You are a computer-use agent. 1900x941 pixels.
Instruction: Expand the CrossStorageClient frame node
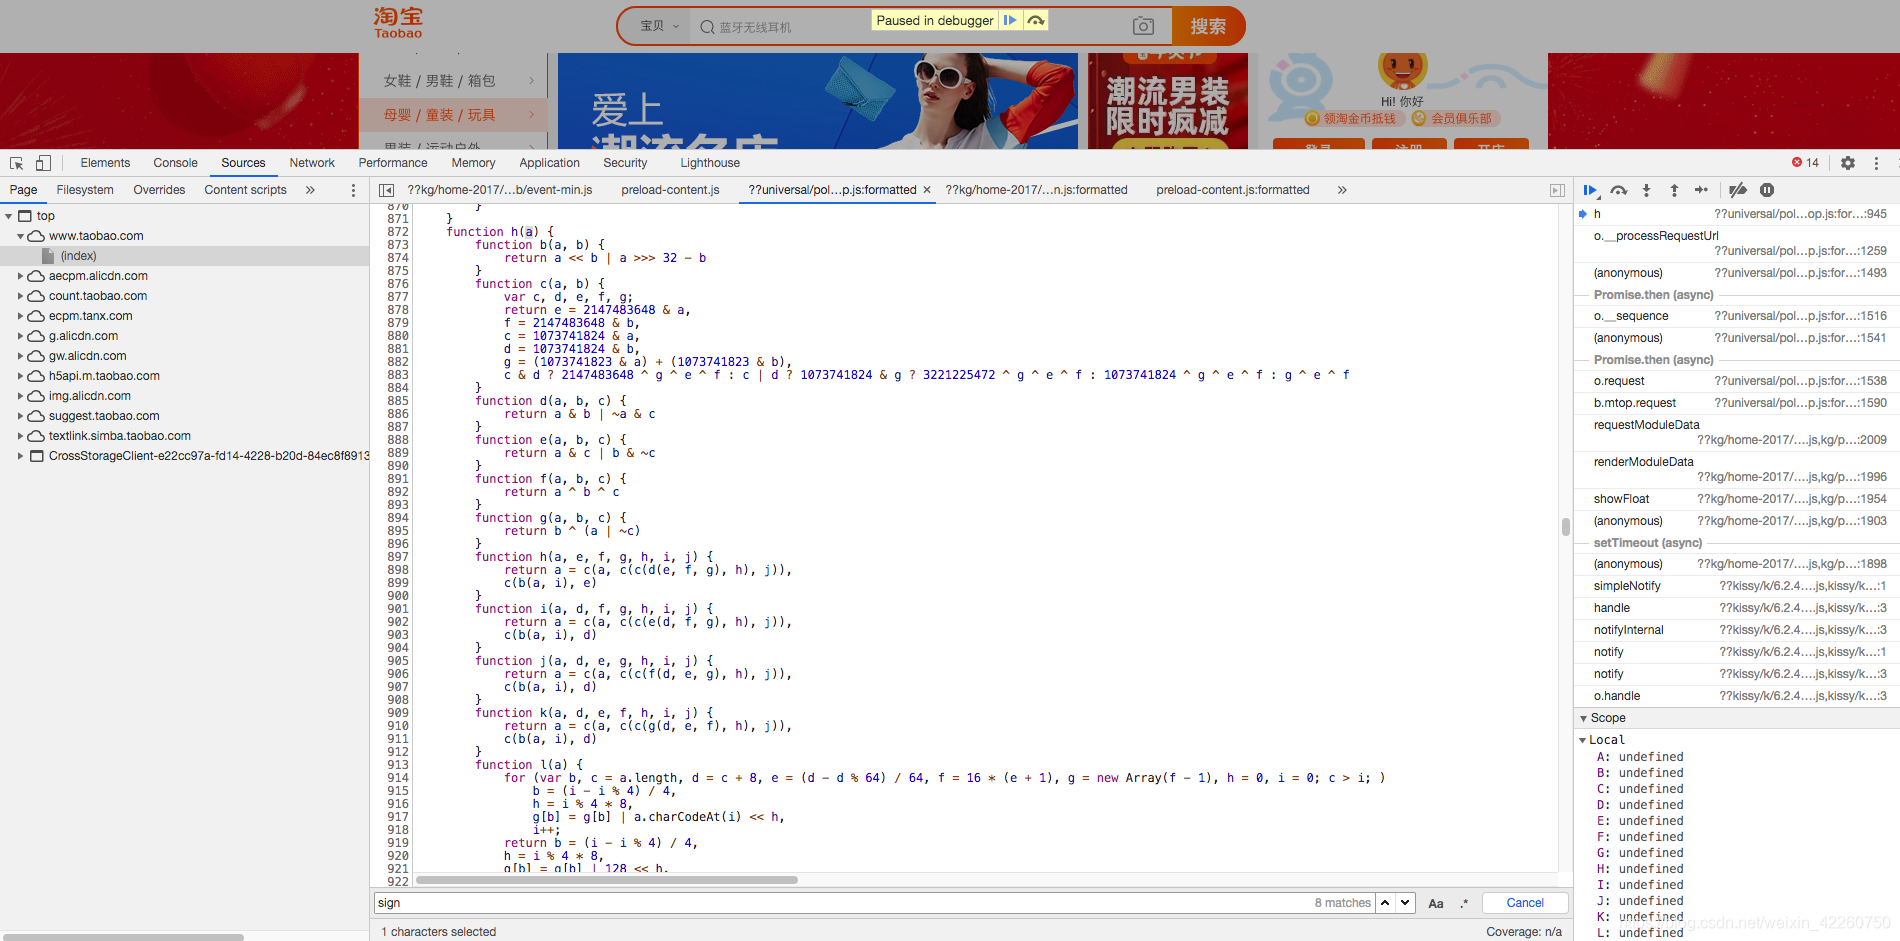click(x=20, y=456)
